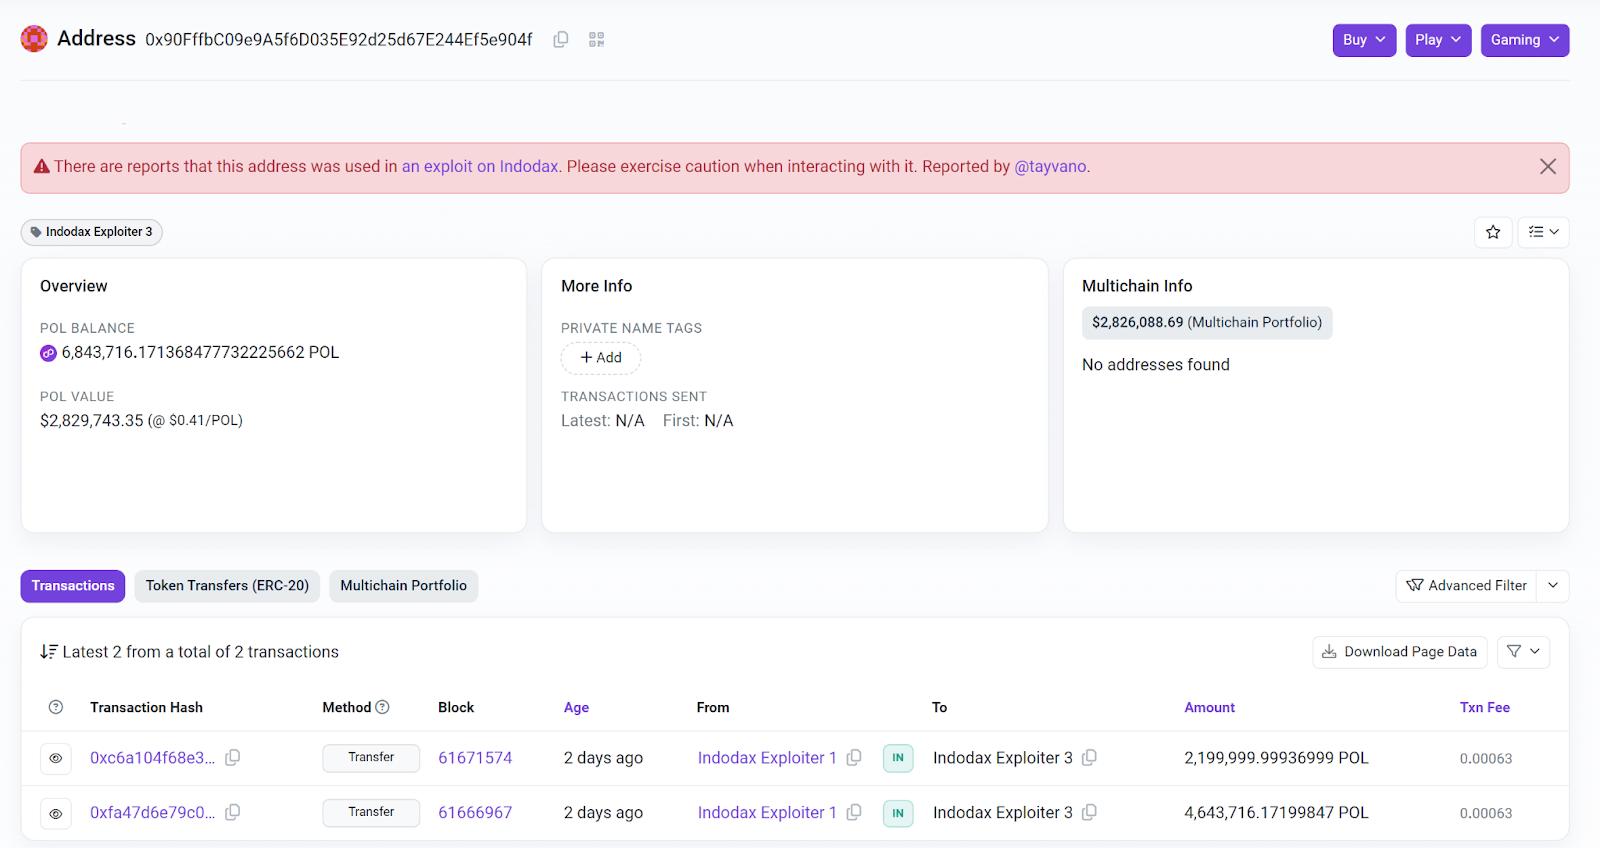Open block 61671574
1600x848 pixels.
pos(475,758)
